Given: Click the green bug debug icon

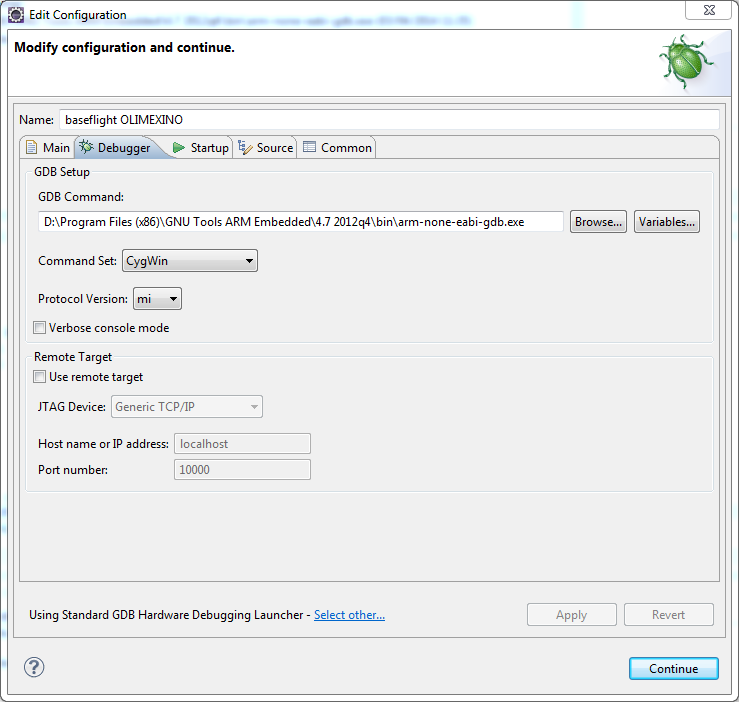Looking at the screenshot, I should (686, 62).
